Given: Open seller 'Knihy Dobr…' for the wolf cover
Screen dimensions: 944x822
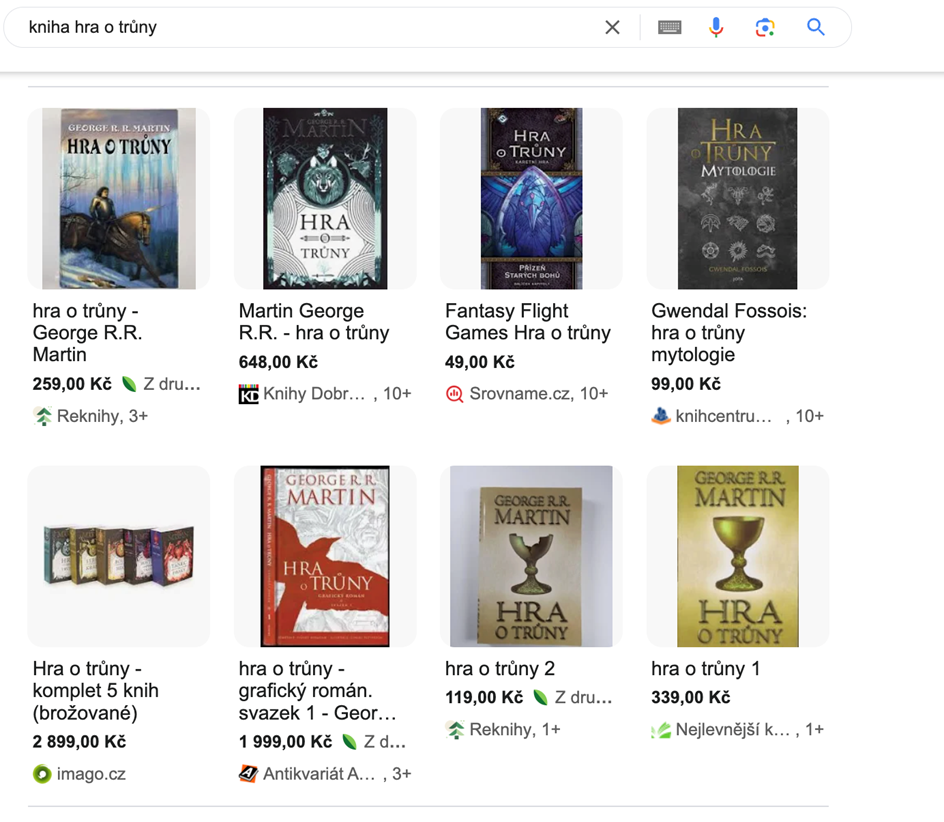Looking at the screenshot, I should 314,394.
